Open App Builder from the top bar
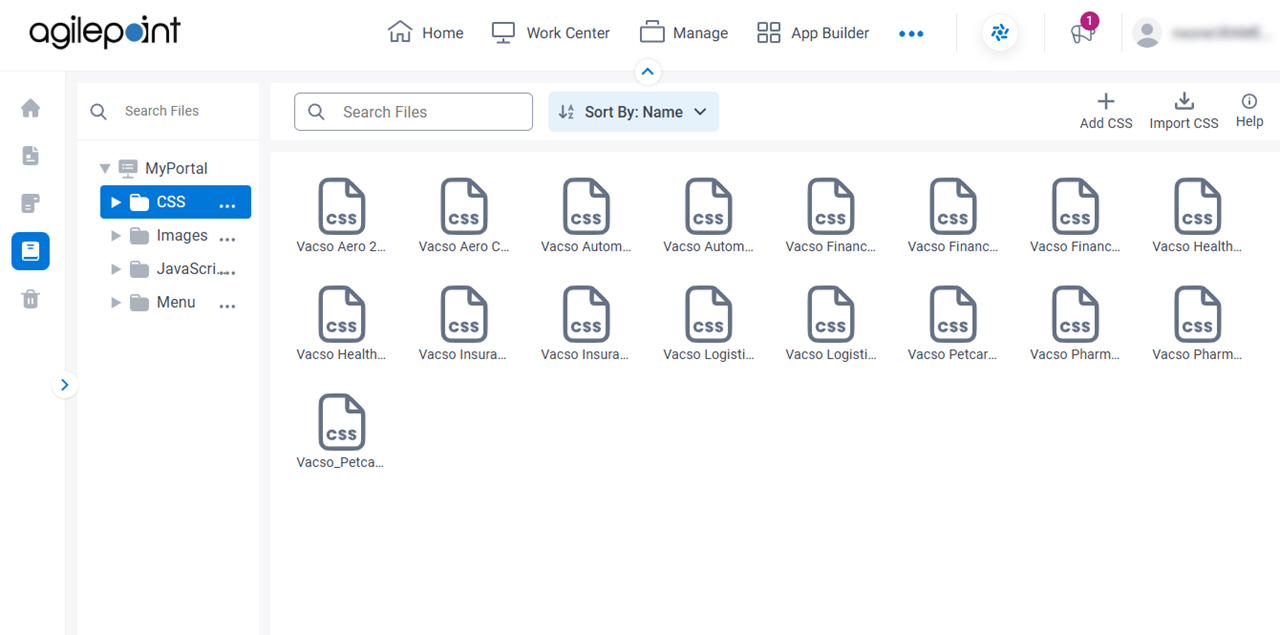Screen dimensions: 1280x635 click(813, 33)
